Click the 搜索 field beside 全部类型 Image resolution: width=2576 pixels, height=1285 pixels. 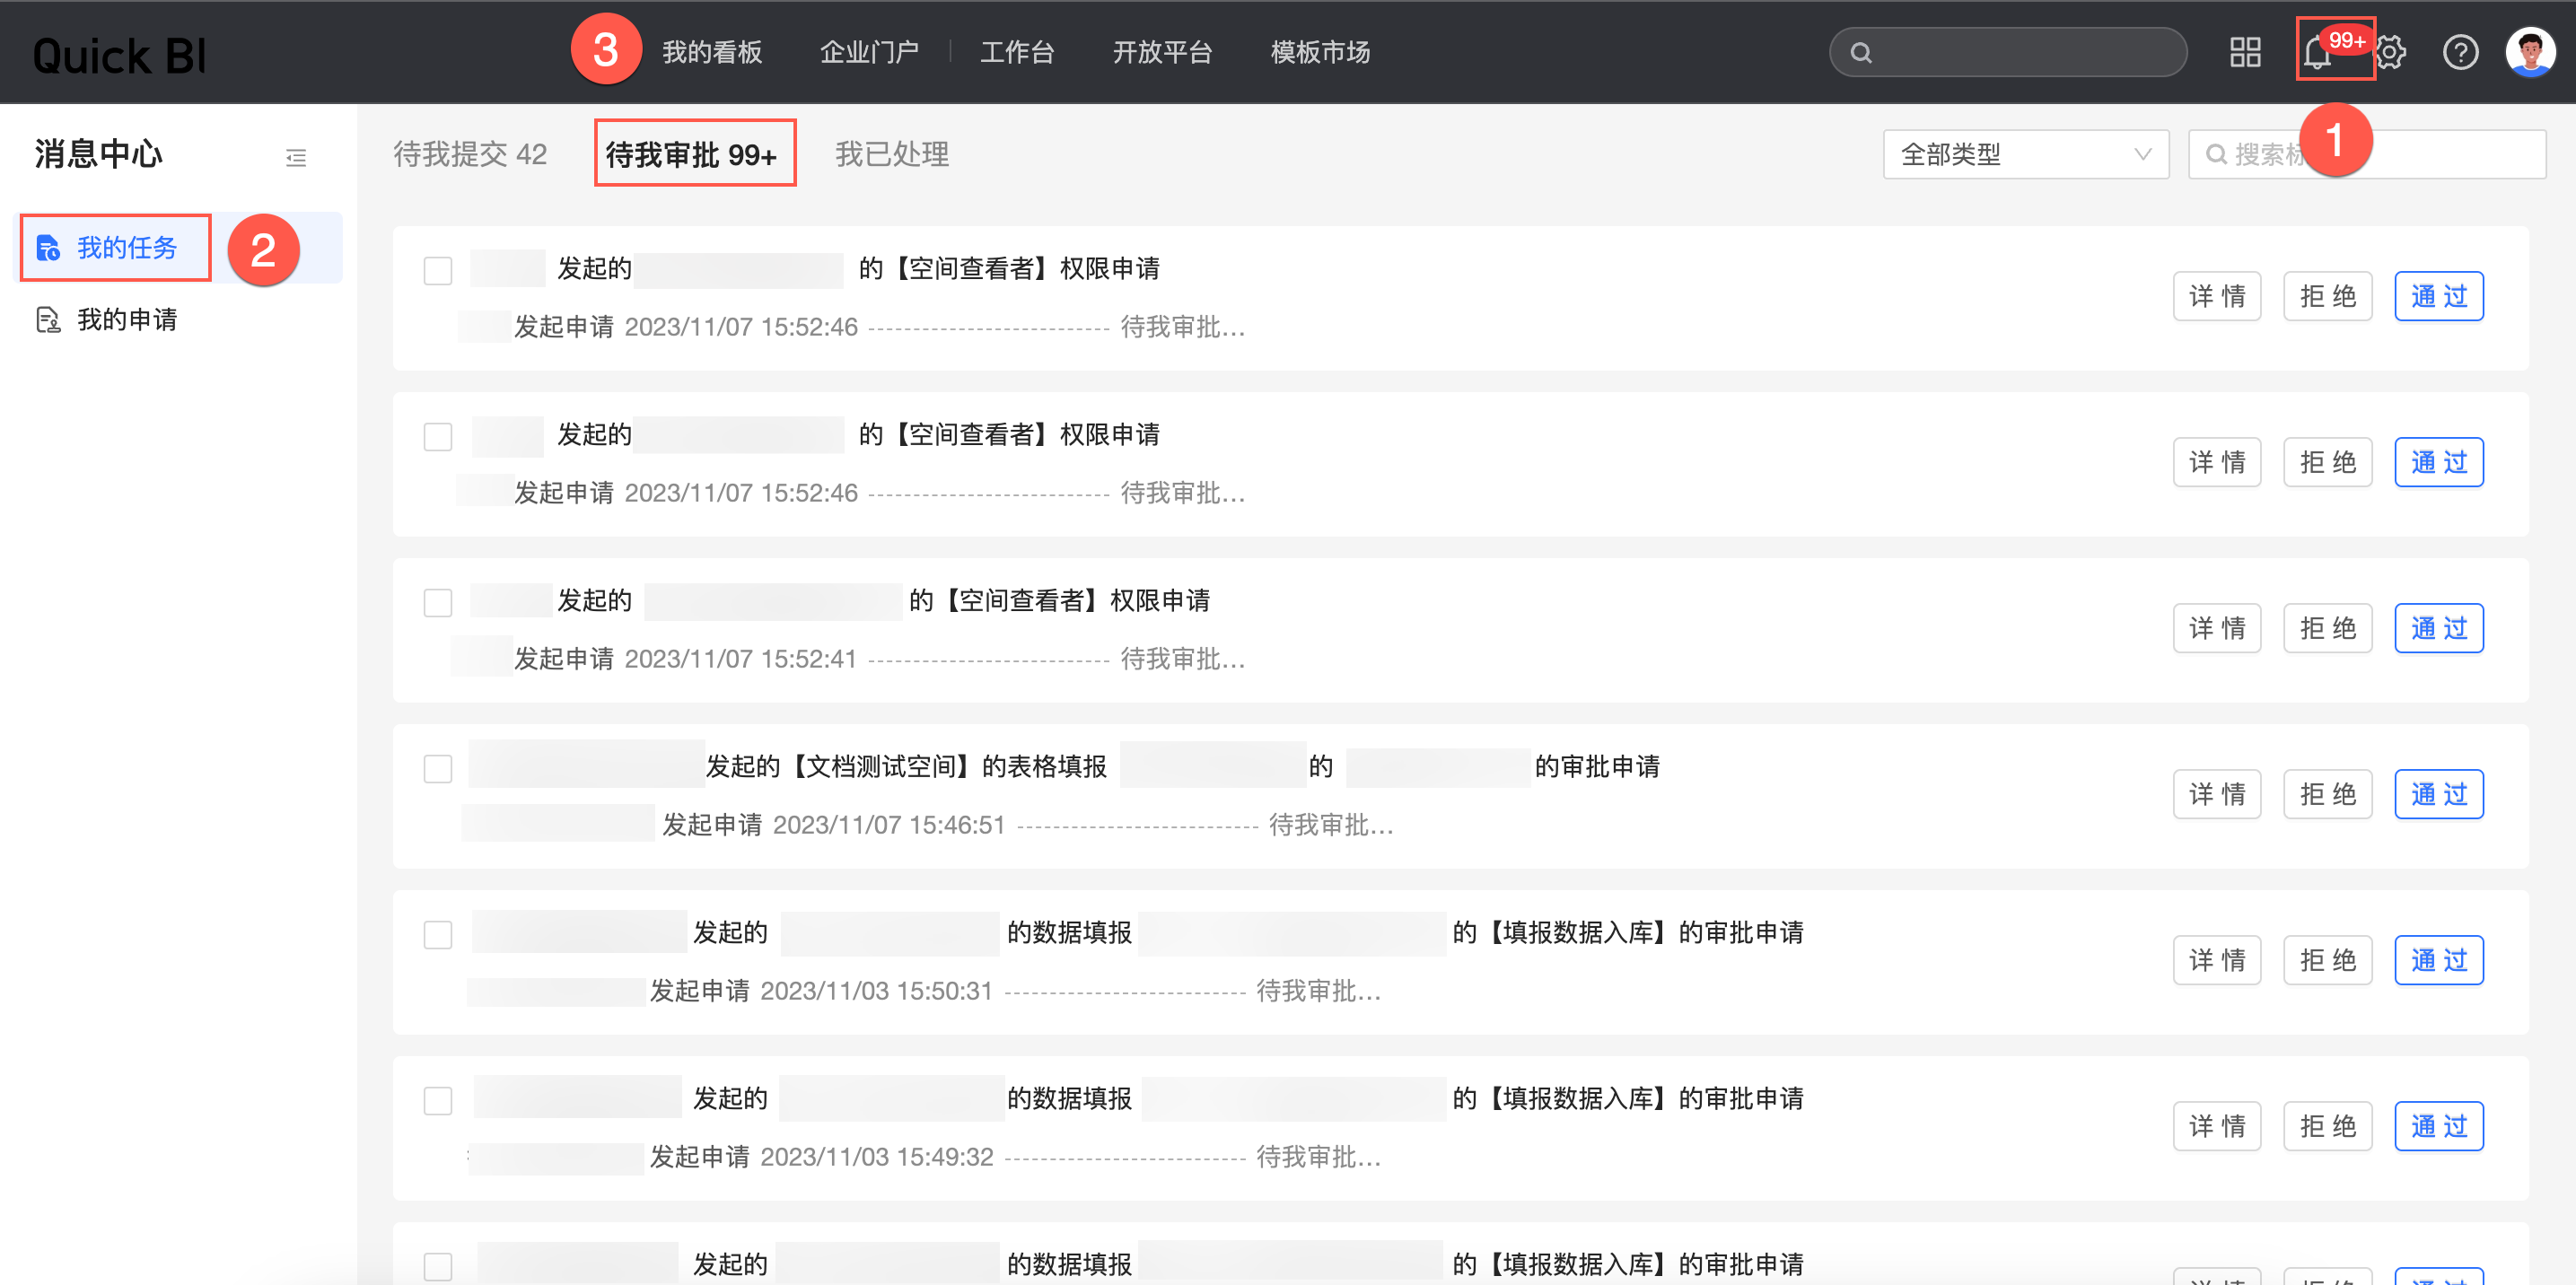pos(2366,154)
